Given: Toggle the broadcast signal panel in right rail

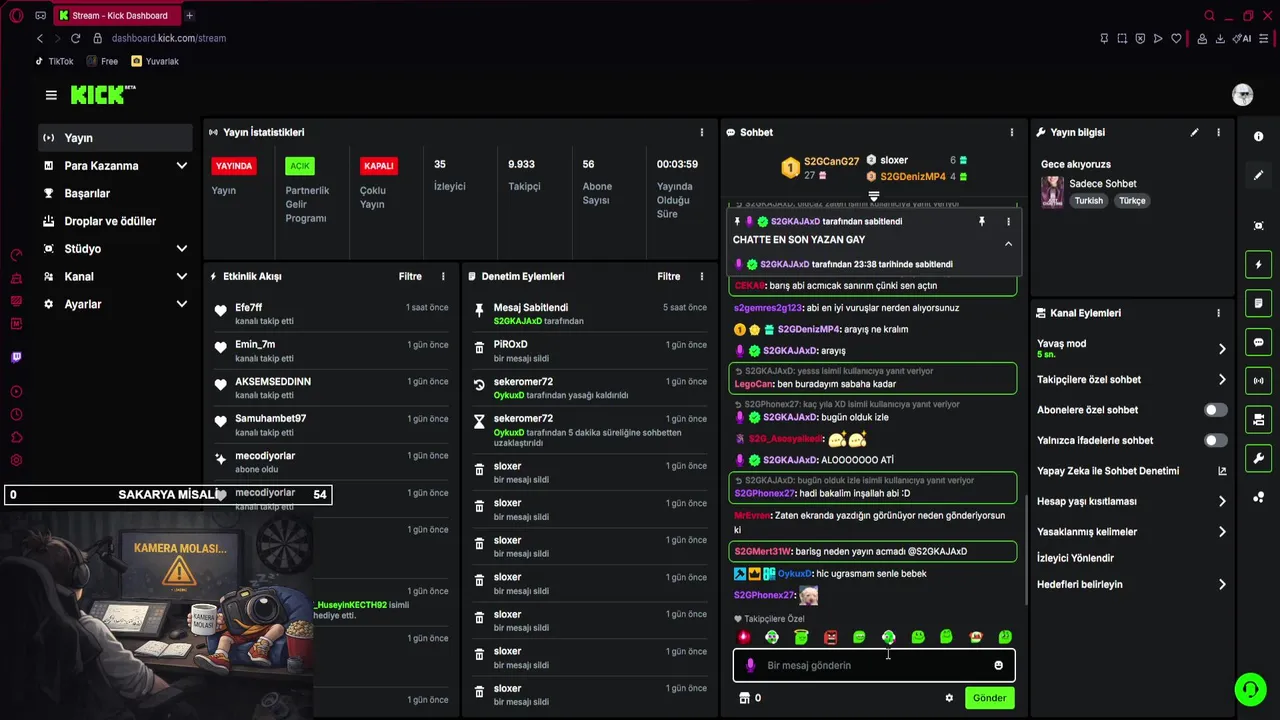Looking at the screenshot, I should point(1258,381).
